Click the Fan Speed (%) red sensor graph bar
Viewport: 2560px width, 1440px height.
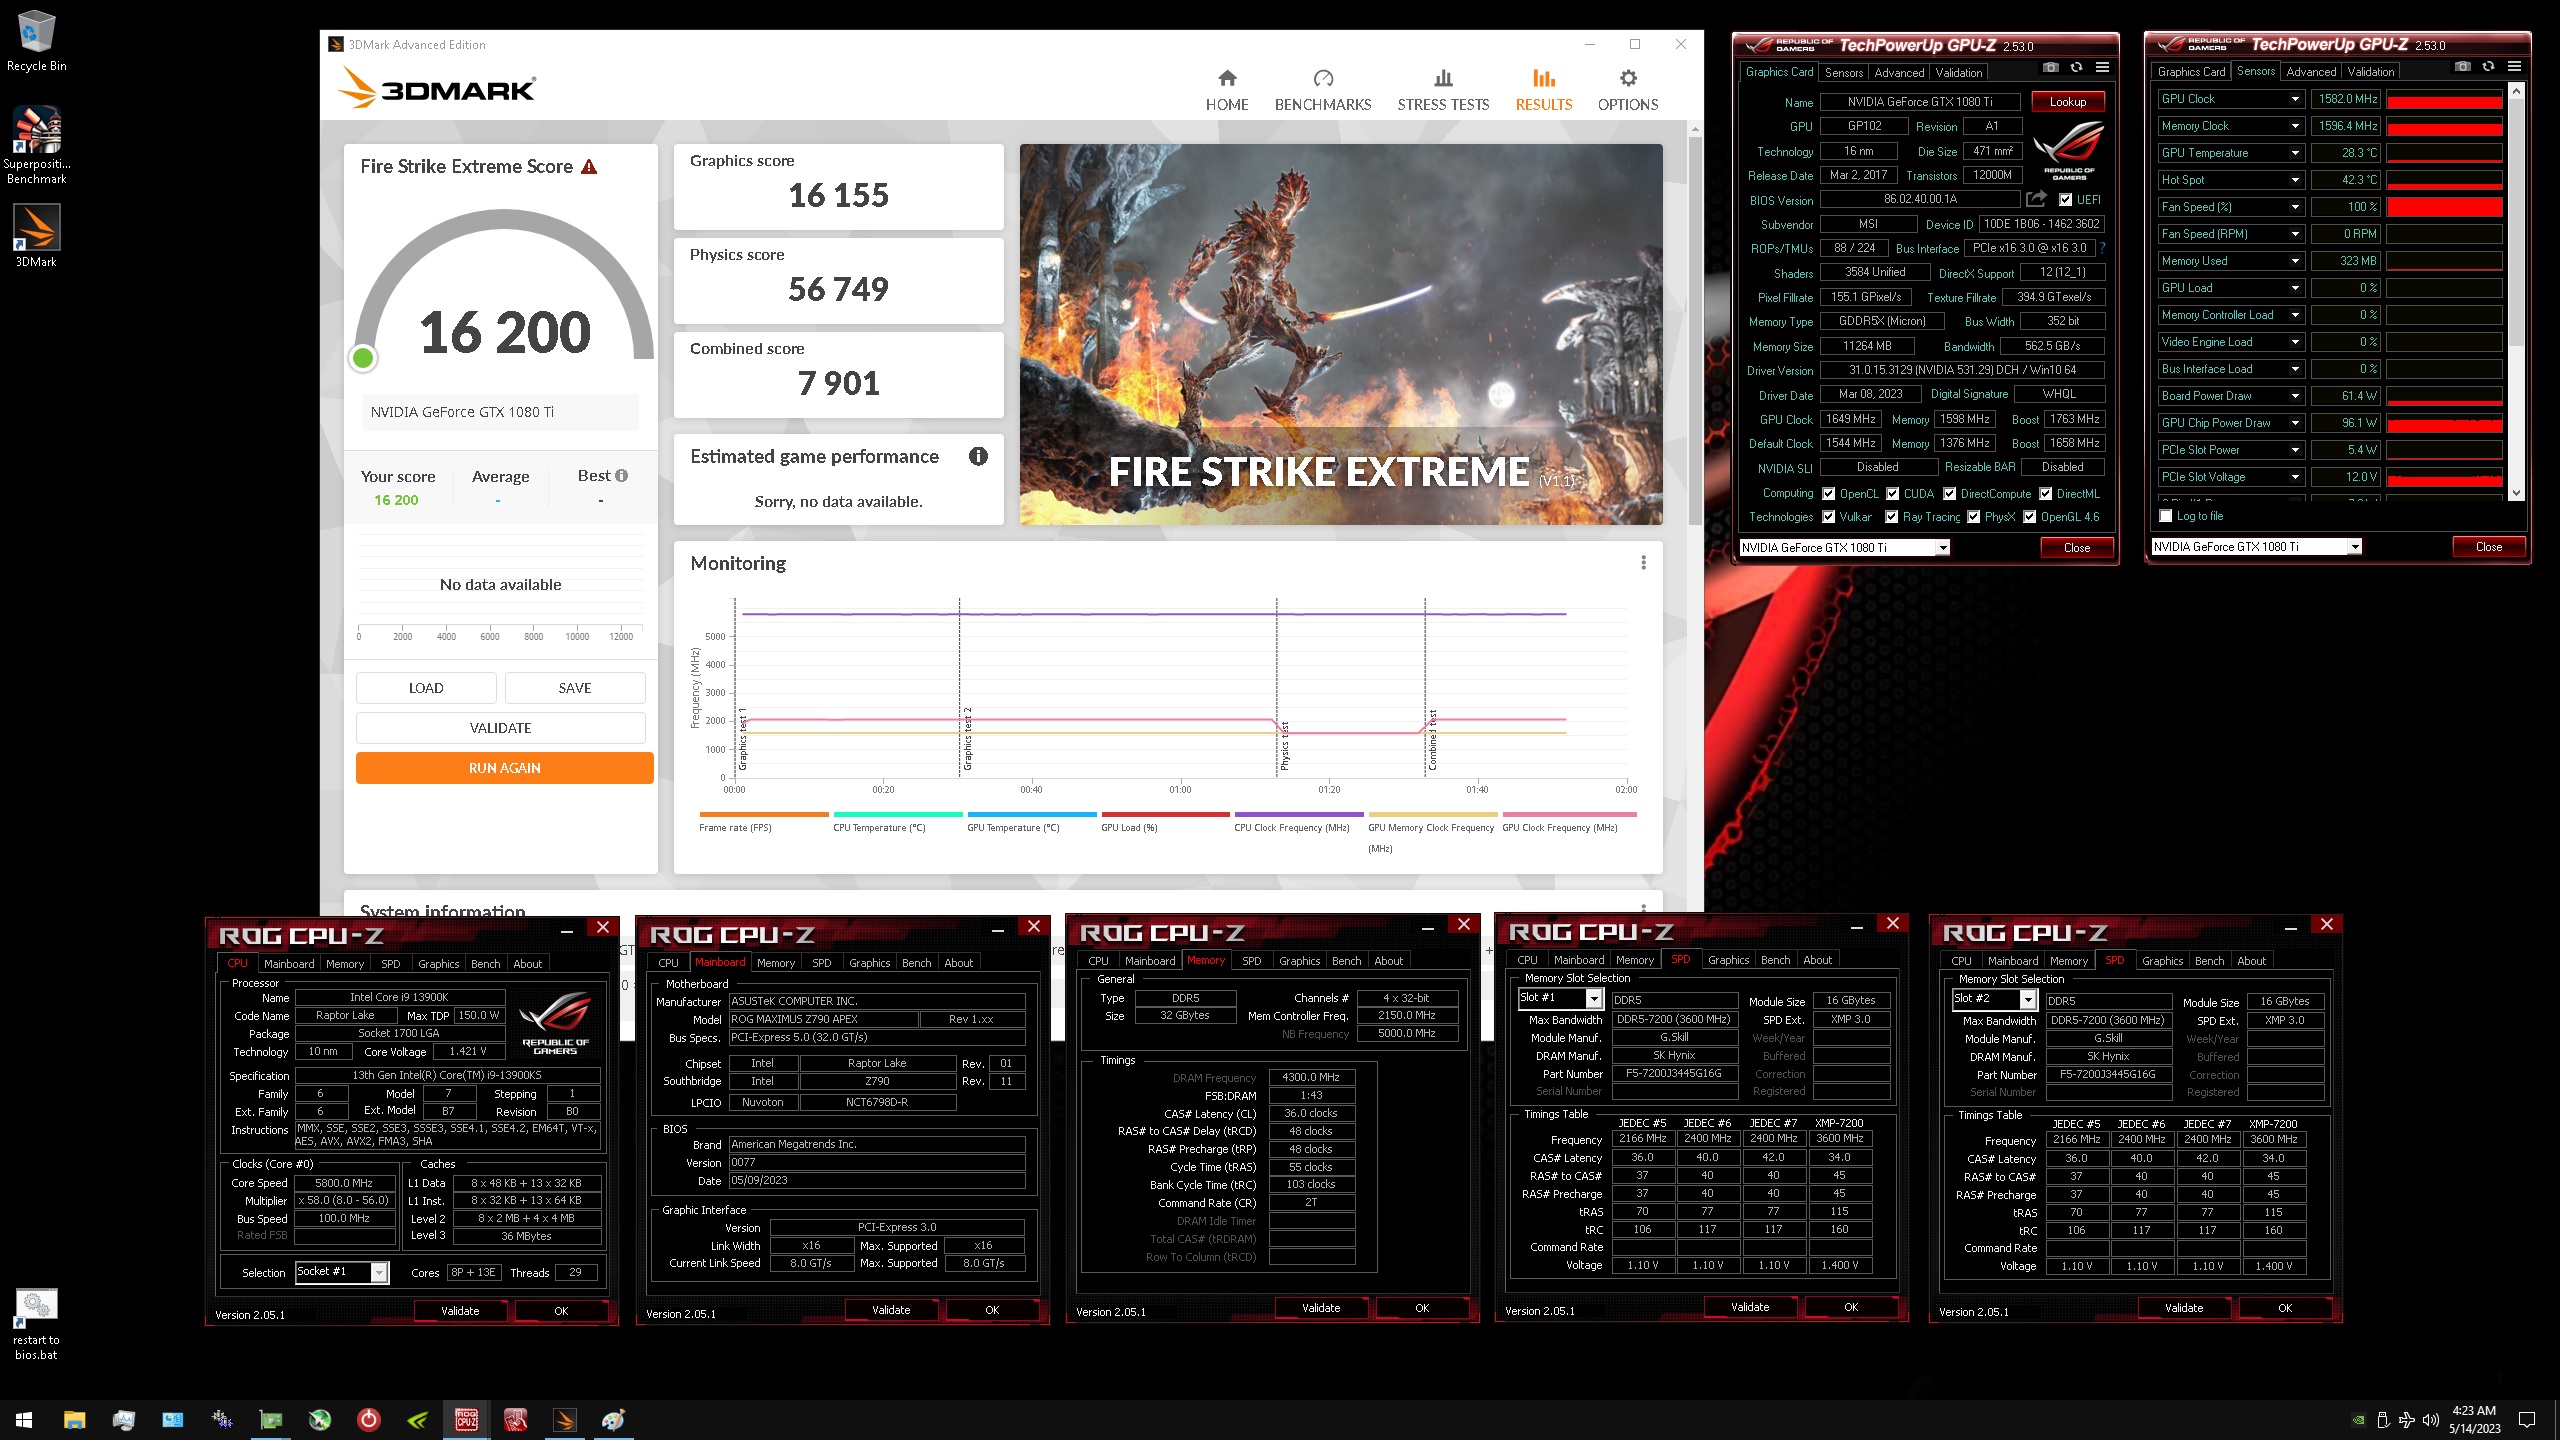(x=2444, y=207)
